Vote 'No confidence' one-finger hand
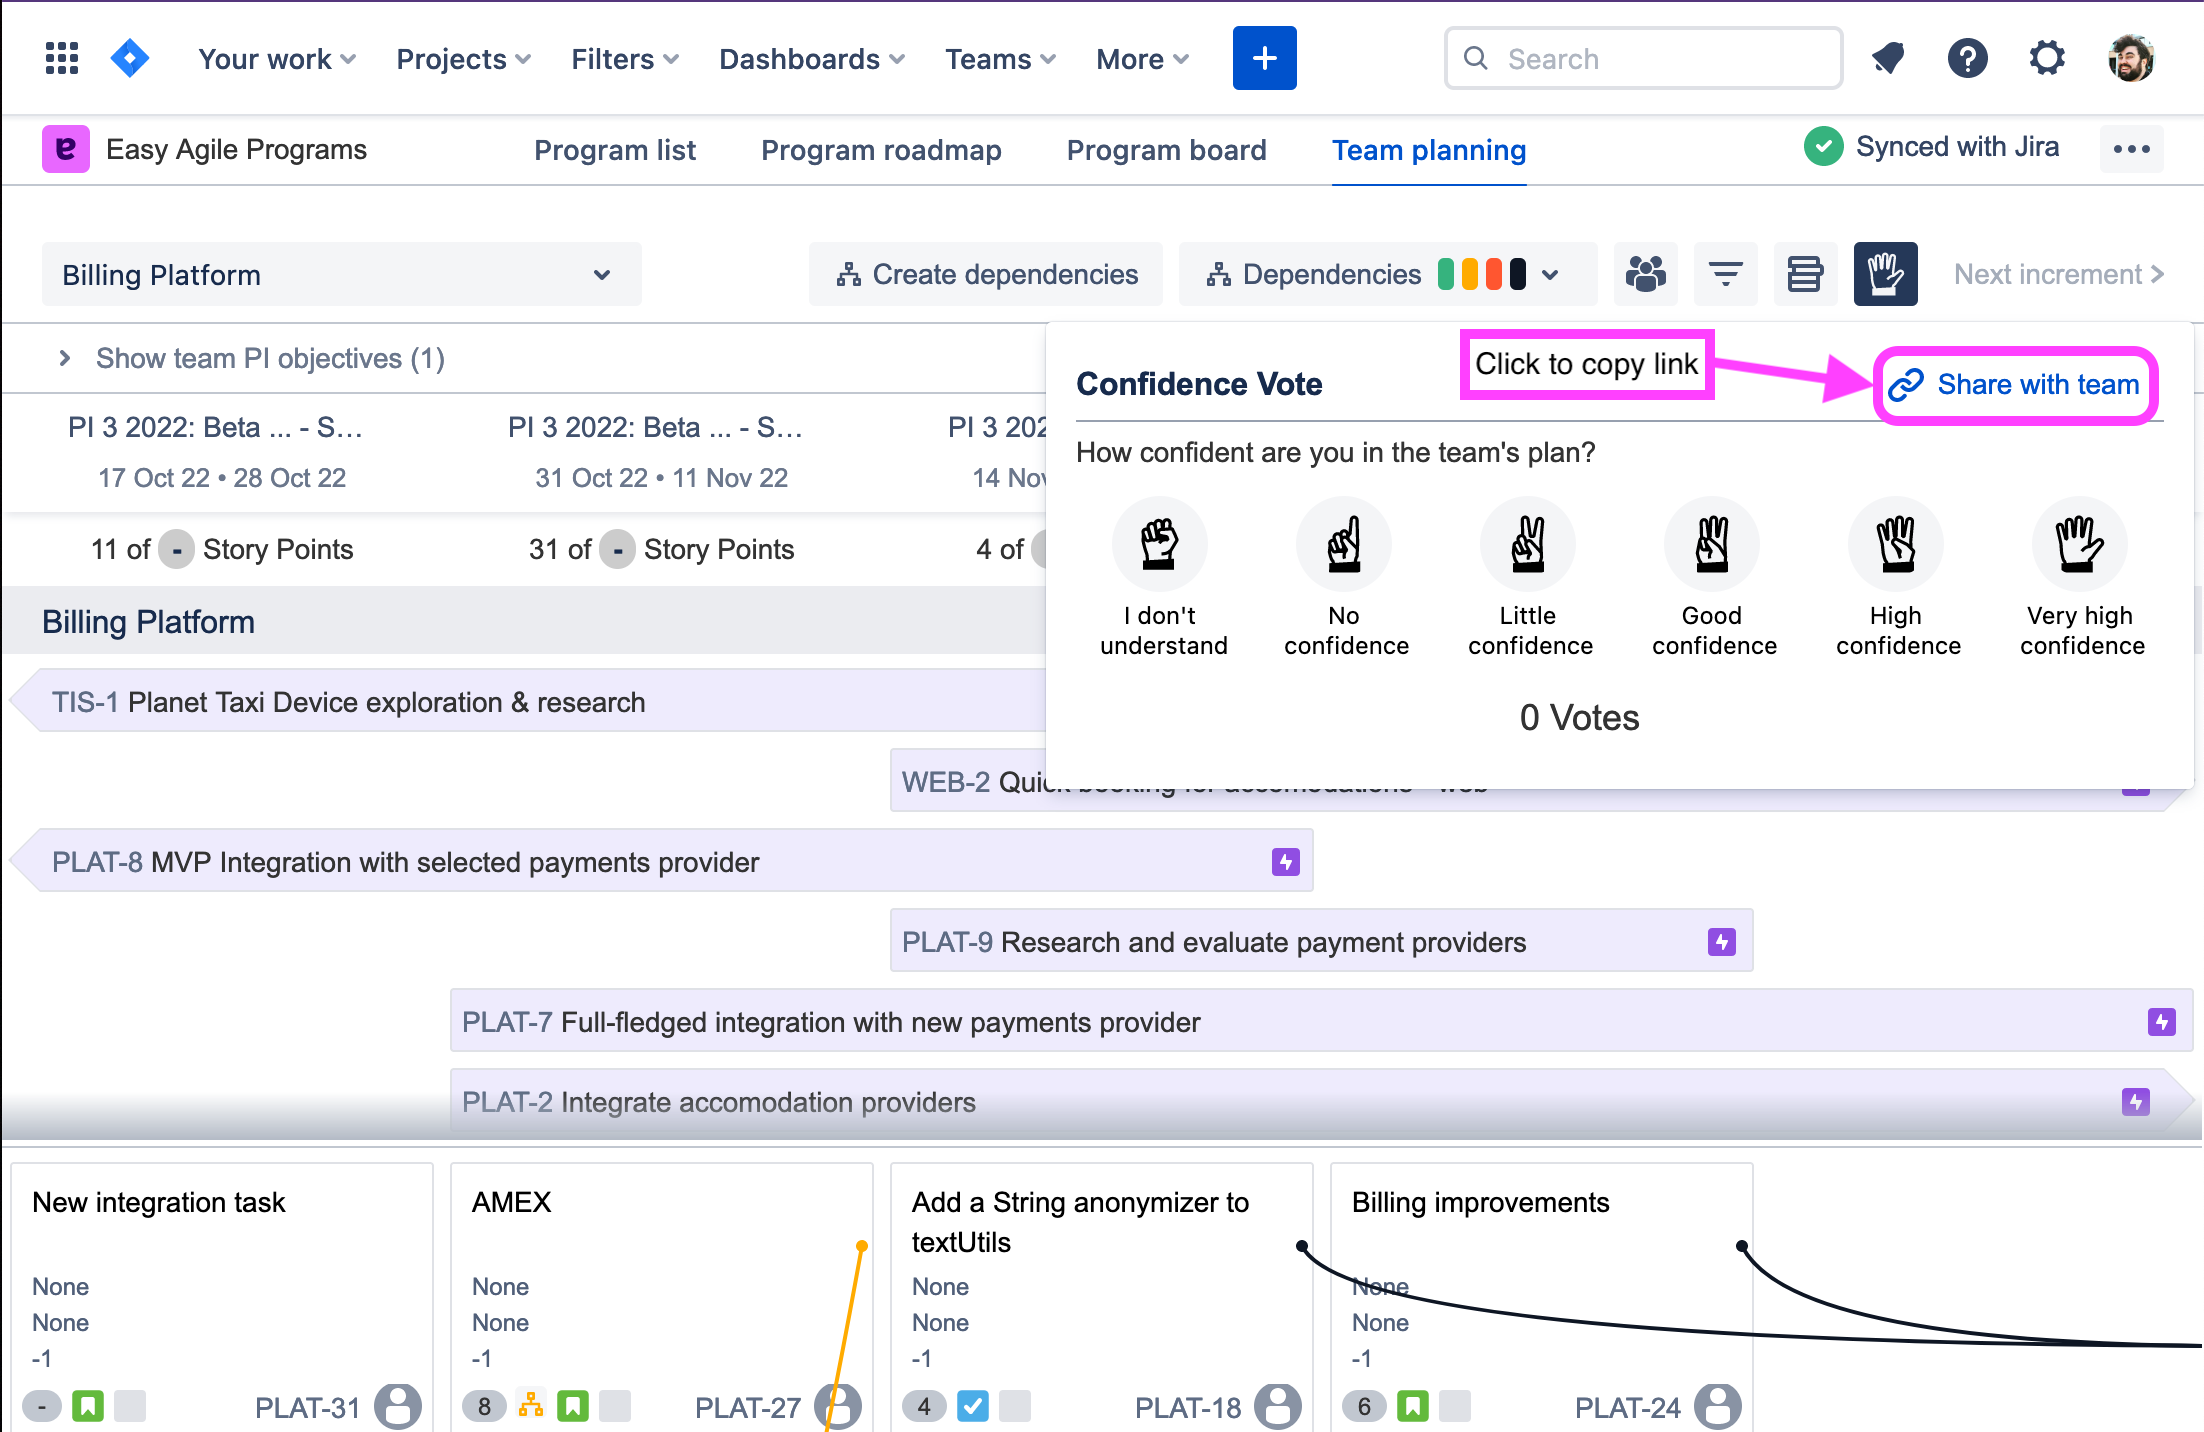Viewport: 2204px width, 1432px height. pyautogui.click(x=1344, y=545)
